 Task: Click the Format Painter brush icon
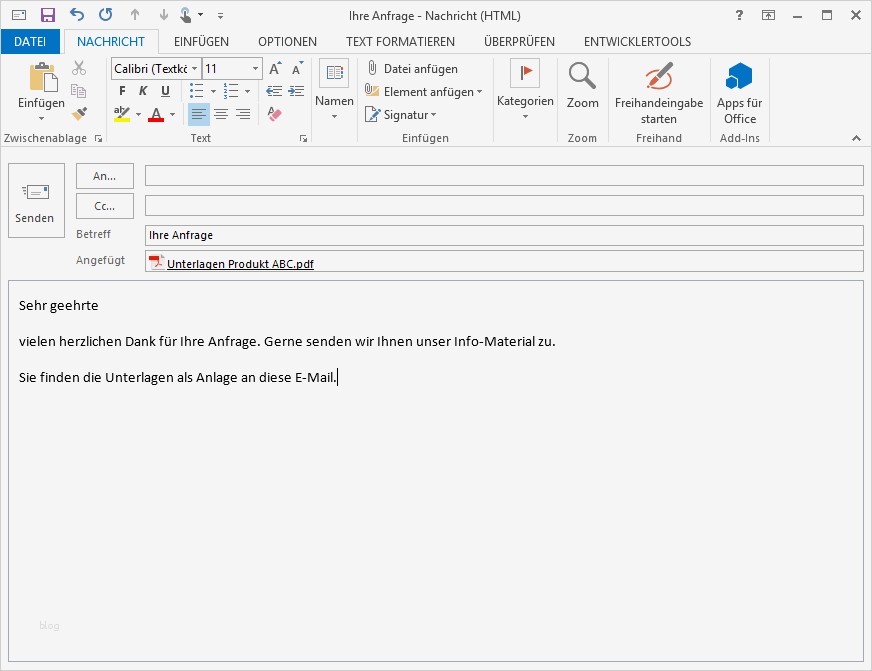coord(79,114)
